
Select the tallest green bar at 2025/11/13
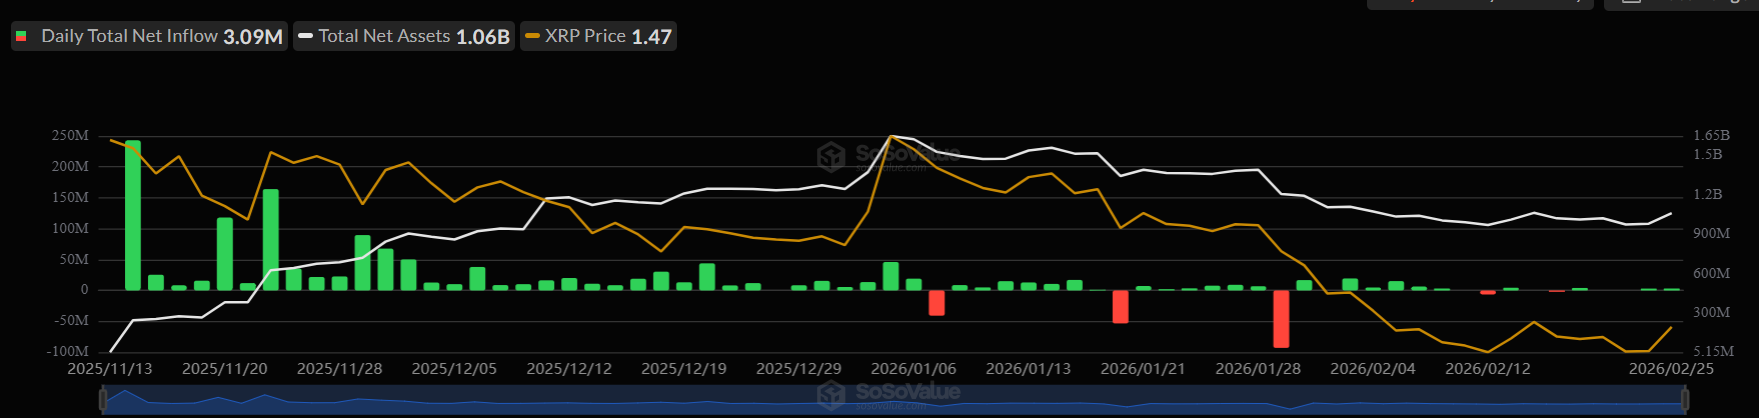pos(133,215)
